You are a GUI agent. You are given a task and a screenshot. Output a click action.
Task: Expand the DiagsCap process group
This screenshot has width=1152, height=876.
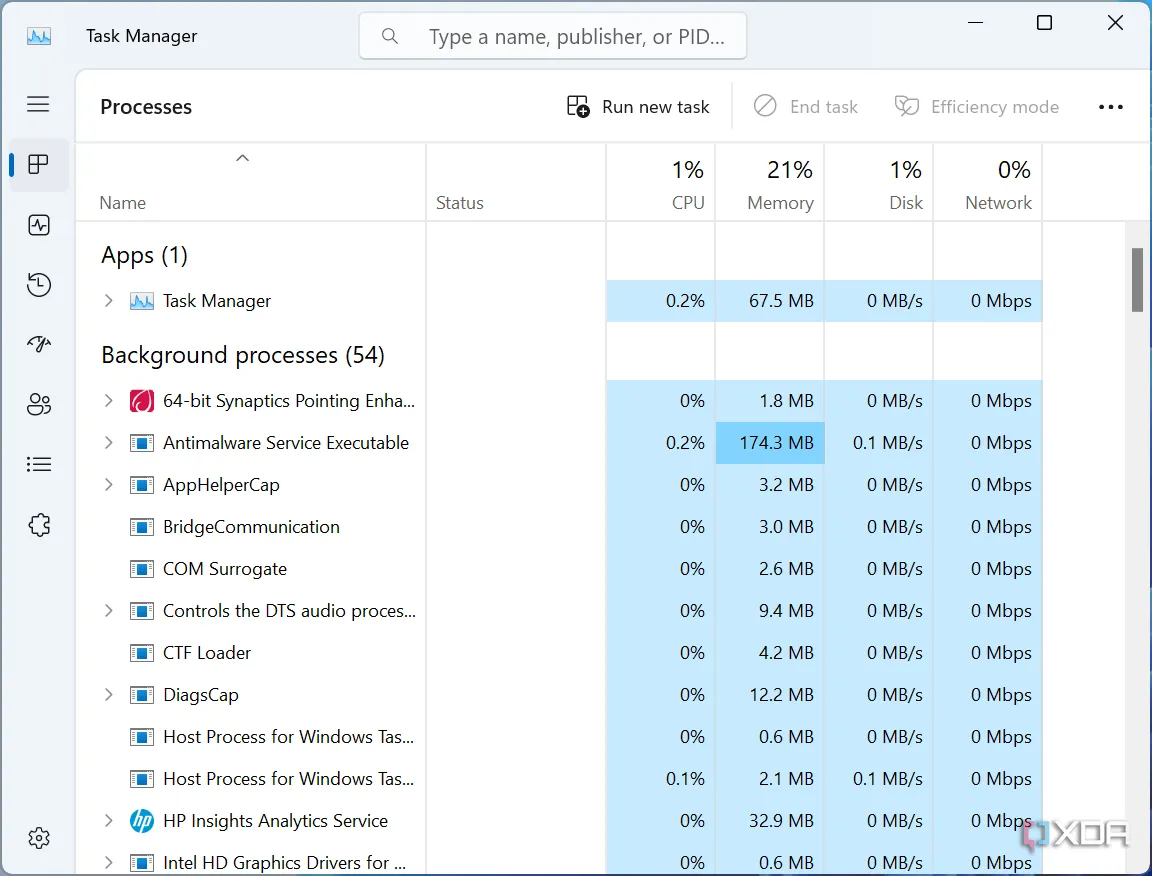click(x=109, y=695)
